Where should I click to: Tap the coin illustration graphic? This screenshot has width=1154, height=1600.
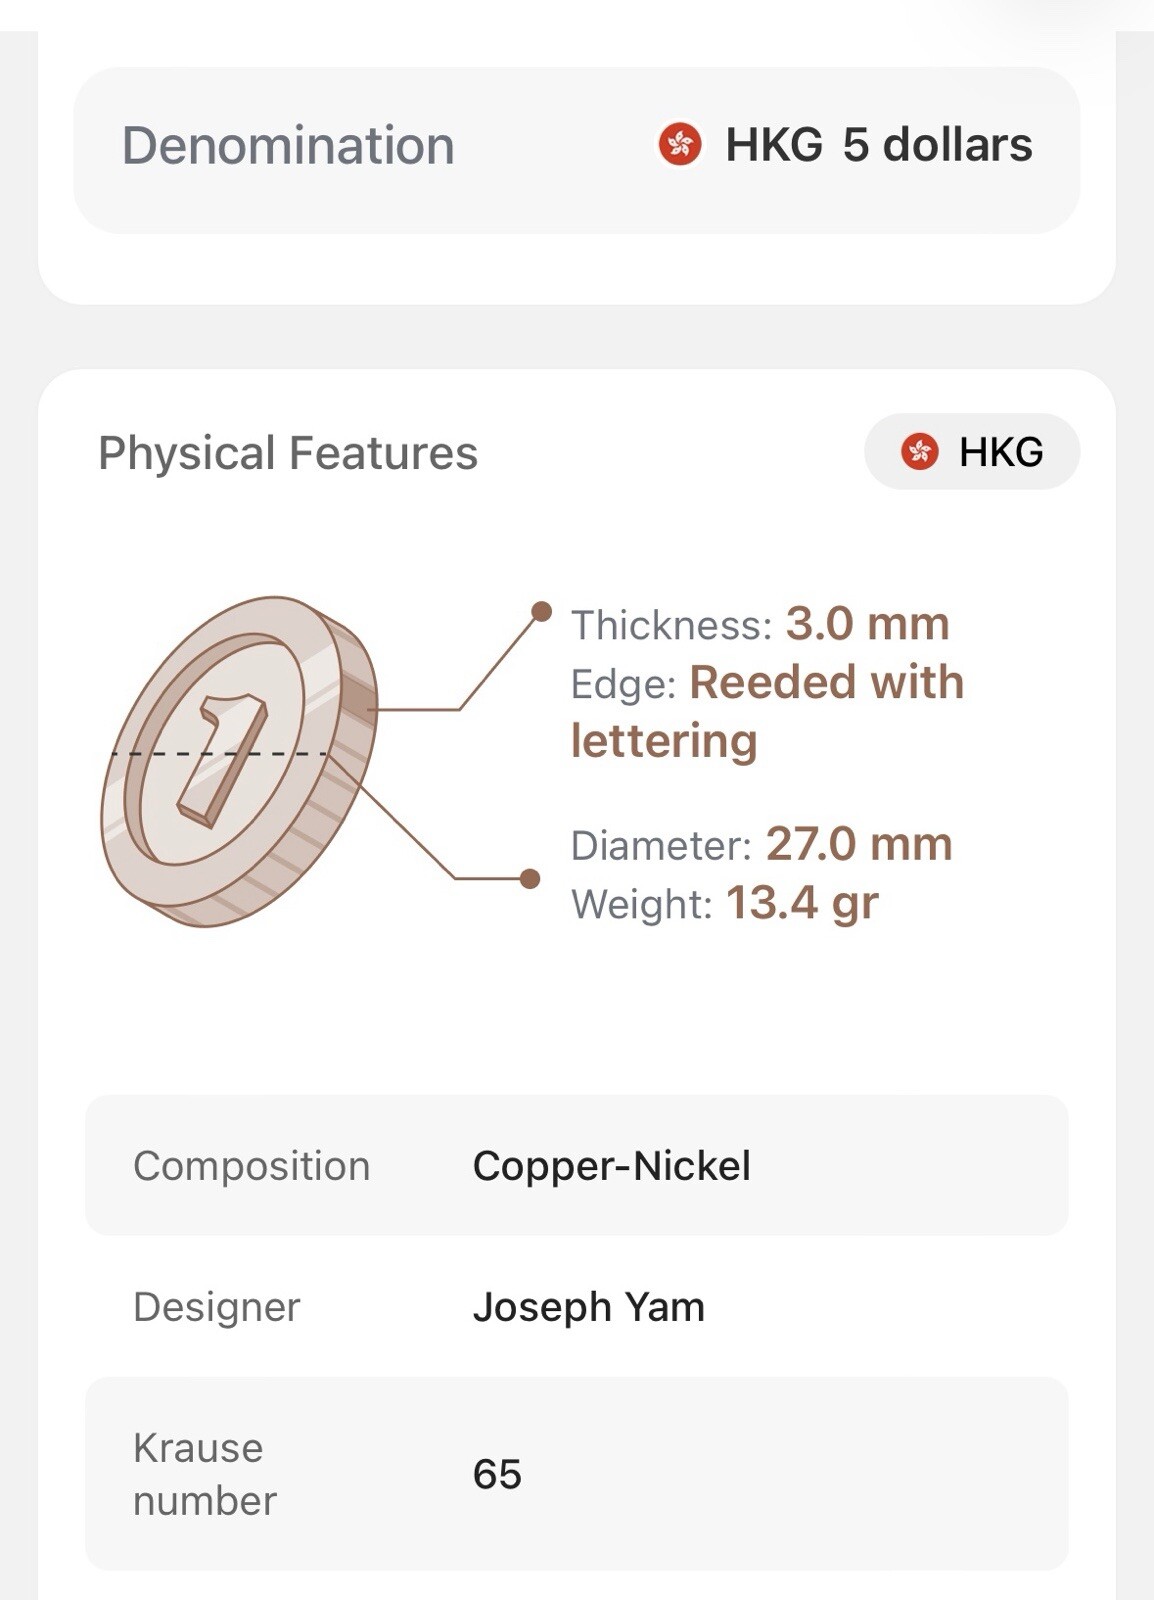240,762
